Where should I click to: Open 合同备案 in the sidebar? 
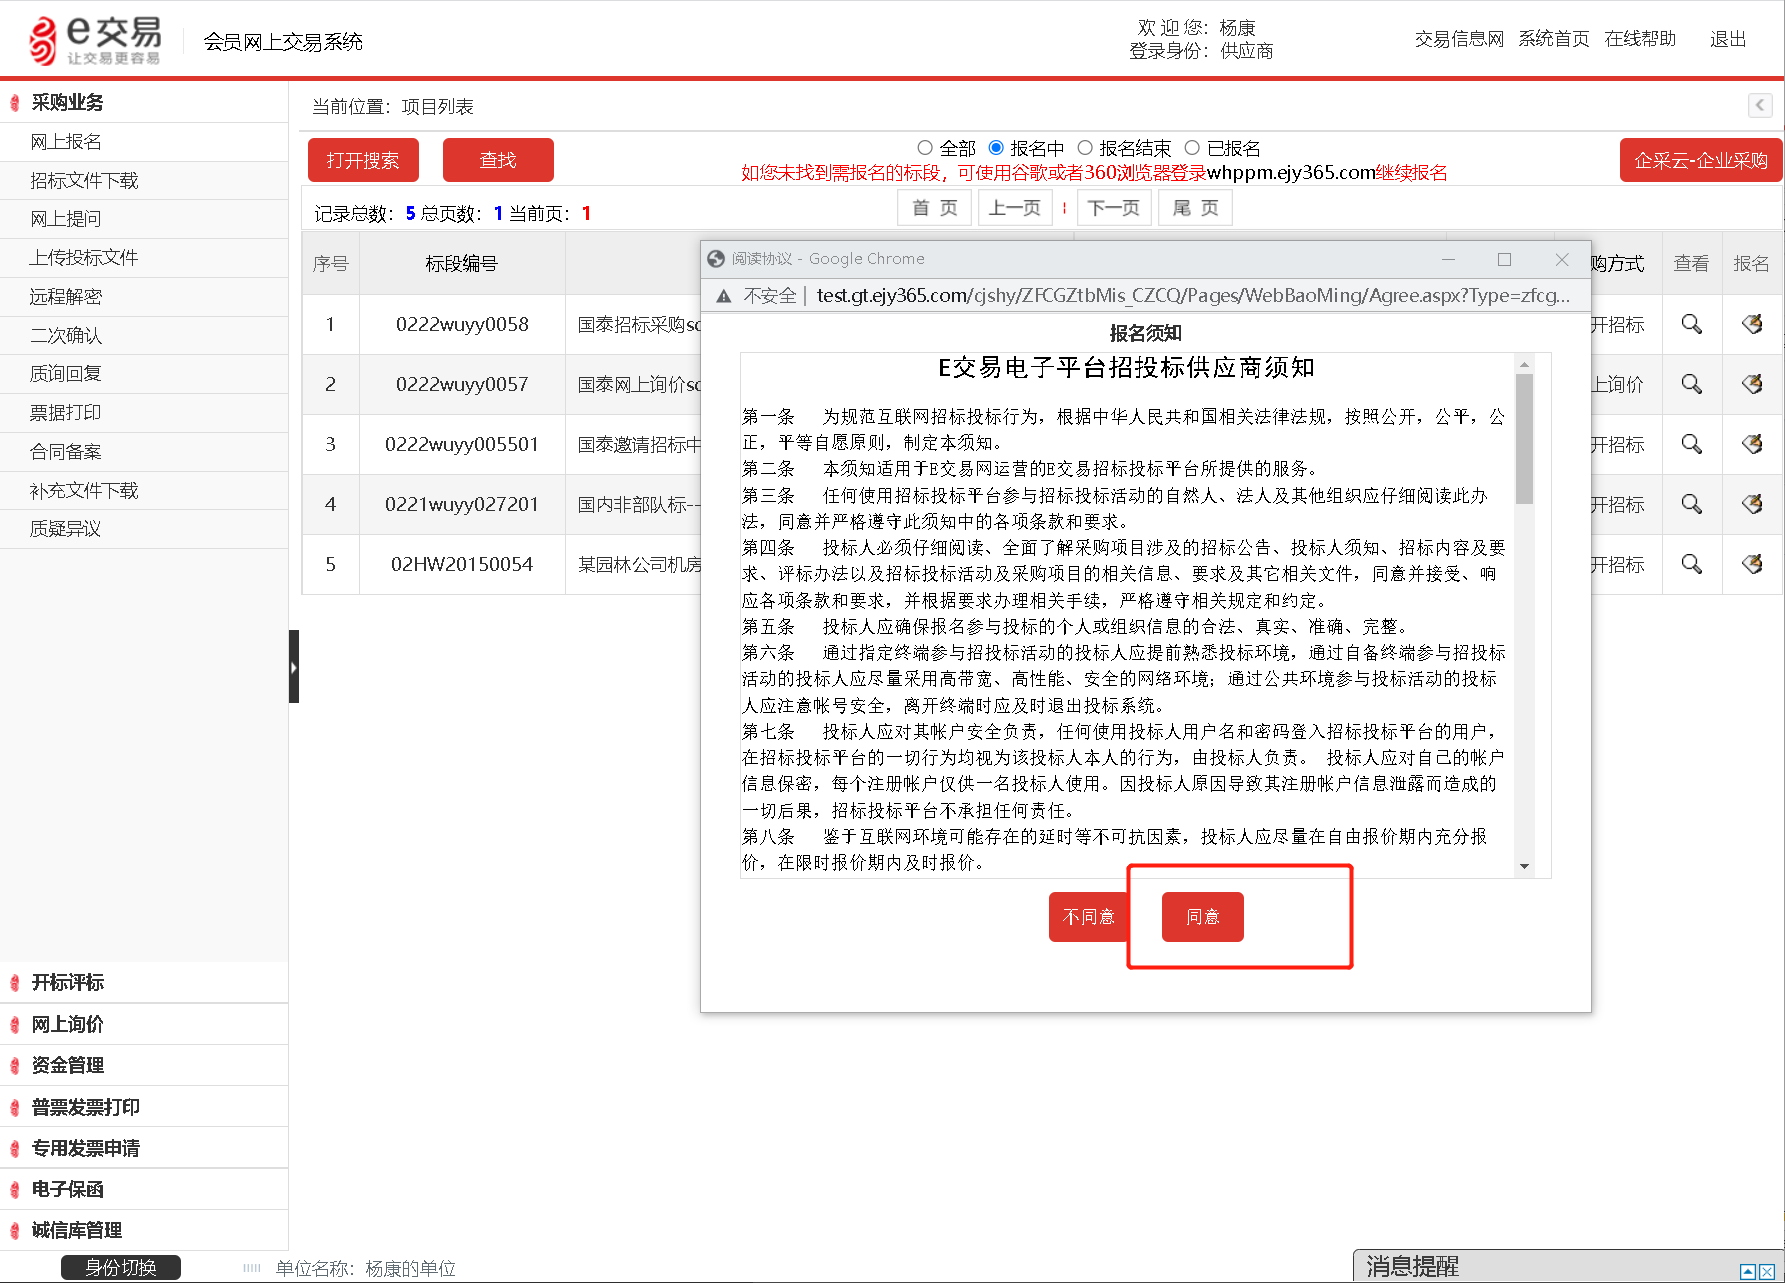coord(144,452)
